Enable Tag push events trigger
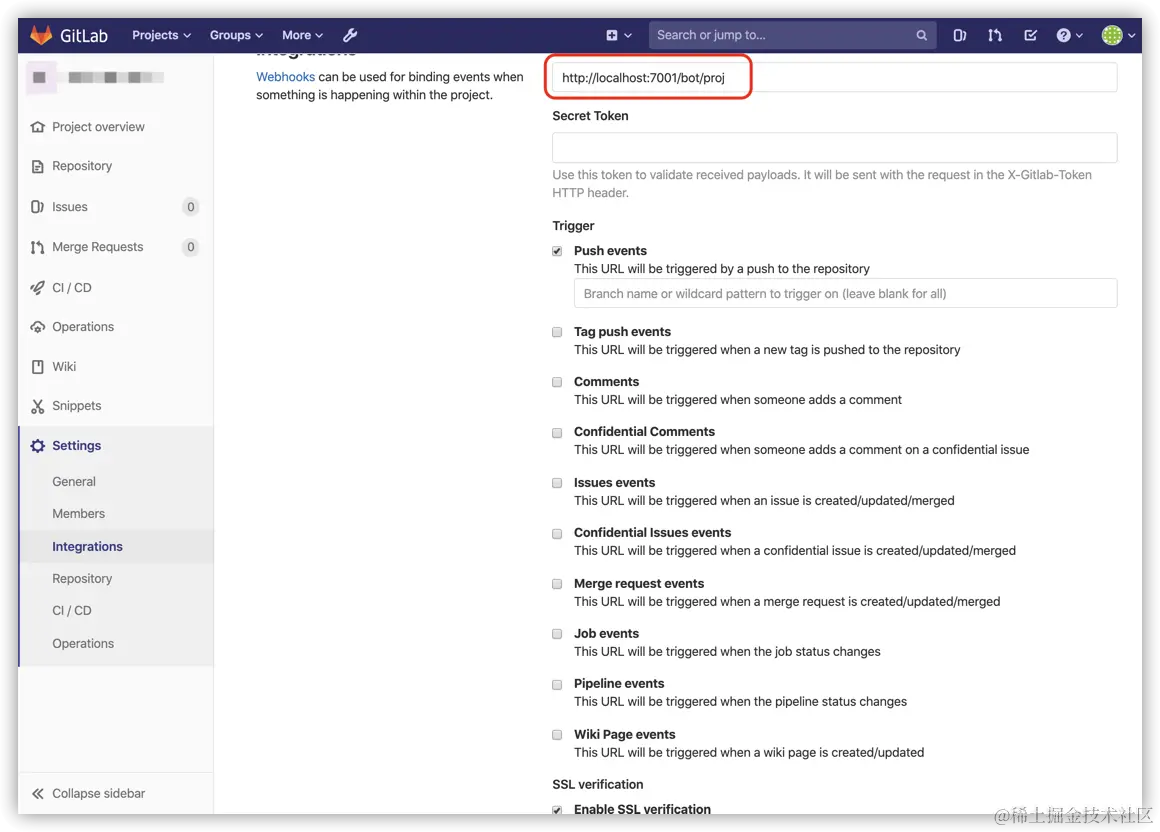Screen dimensions: 1160x832 point(557,332)
